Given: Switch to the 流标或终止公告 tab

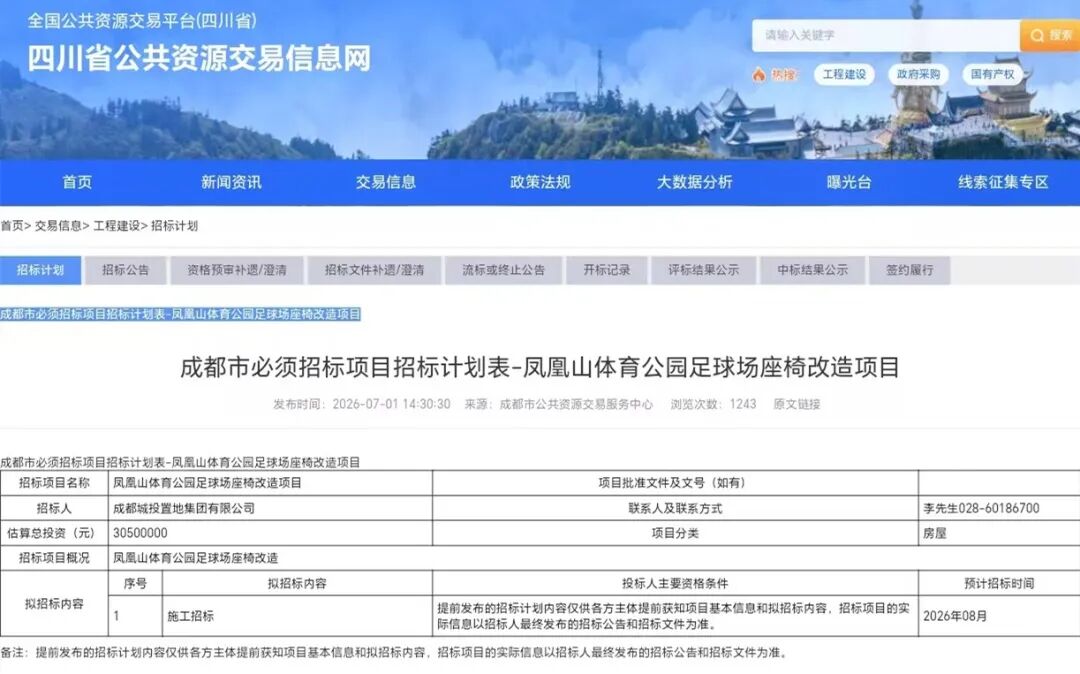Looking at the screenshot, I should point(503,270).
